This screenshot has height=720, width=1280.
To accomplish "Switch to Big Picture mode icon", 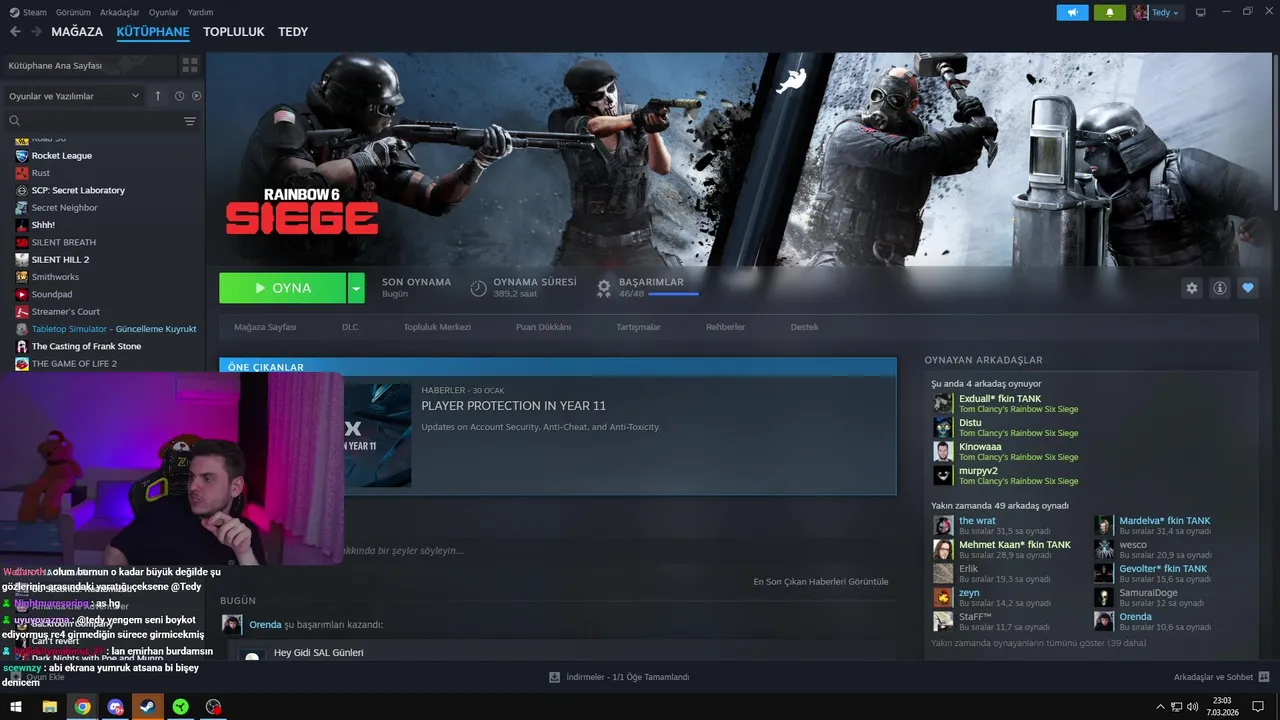I will 1201,12.
